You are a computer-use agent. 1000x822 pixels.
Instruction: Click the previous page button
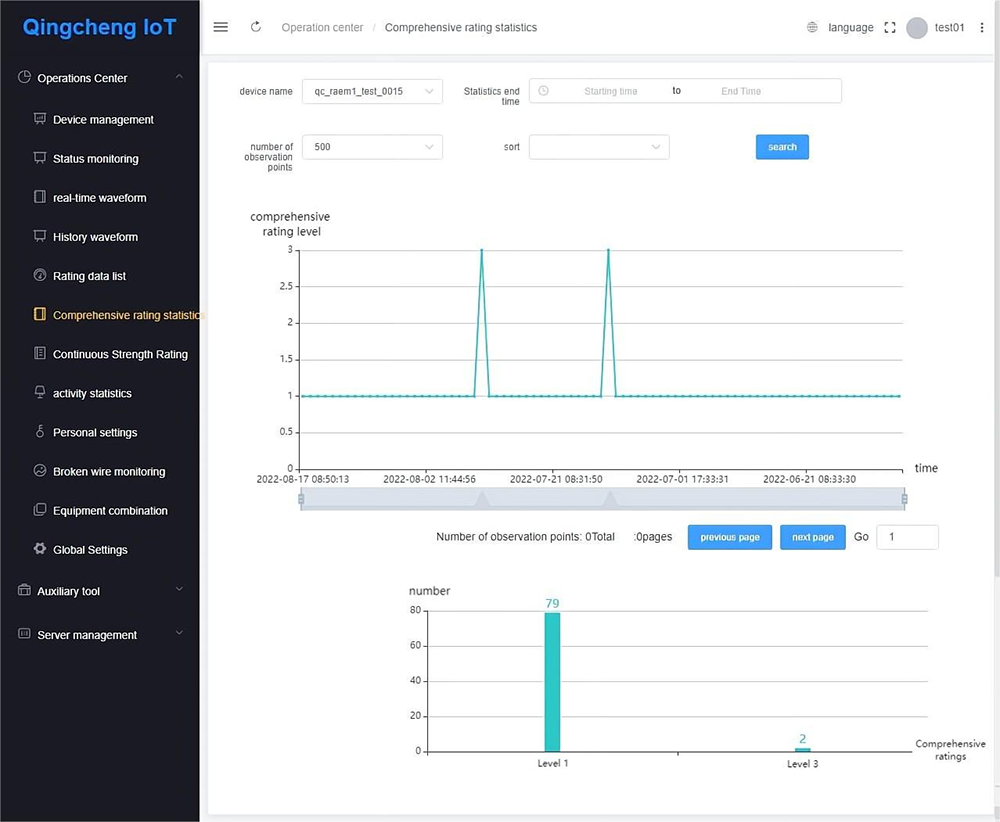pos(730,537)
